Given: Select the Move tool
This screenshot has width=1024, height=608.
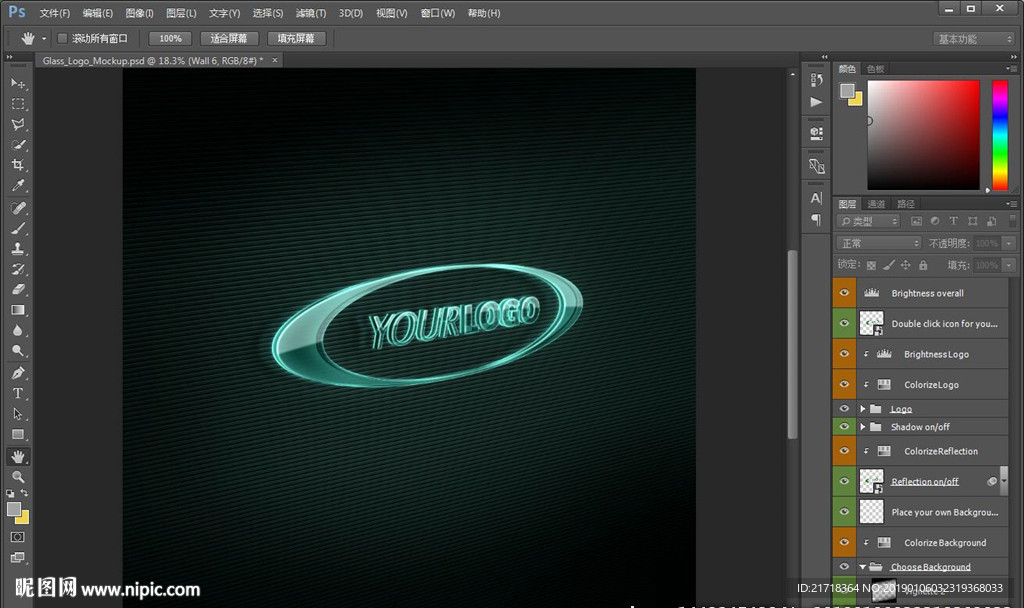Looking at the screenshot, I should point(18,83).
